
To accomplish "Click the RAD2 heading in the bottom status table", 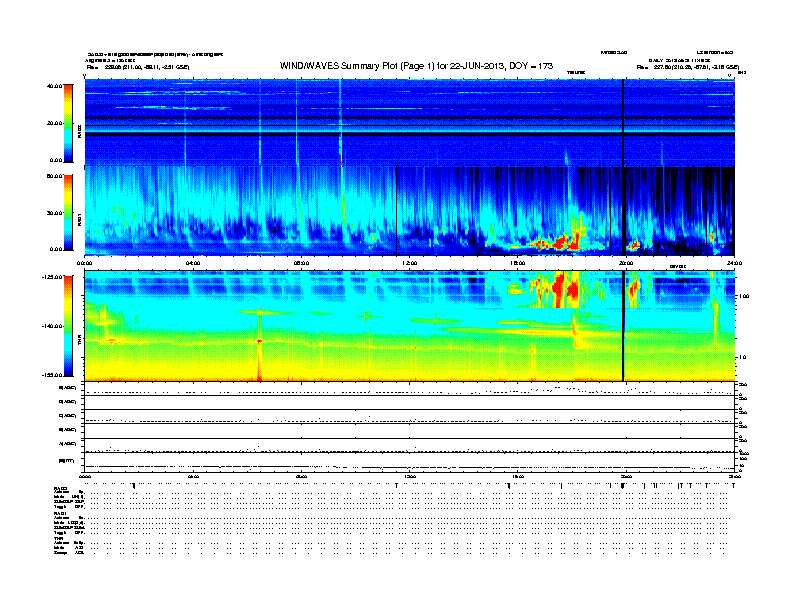I will tap(61, 488).
